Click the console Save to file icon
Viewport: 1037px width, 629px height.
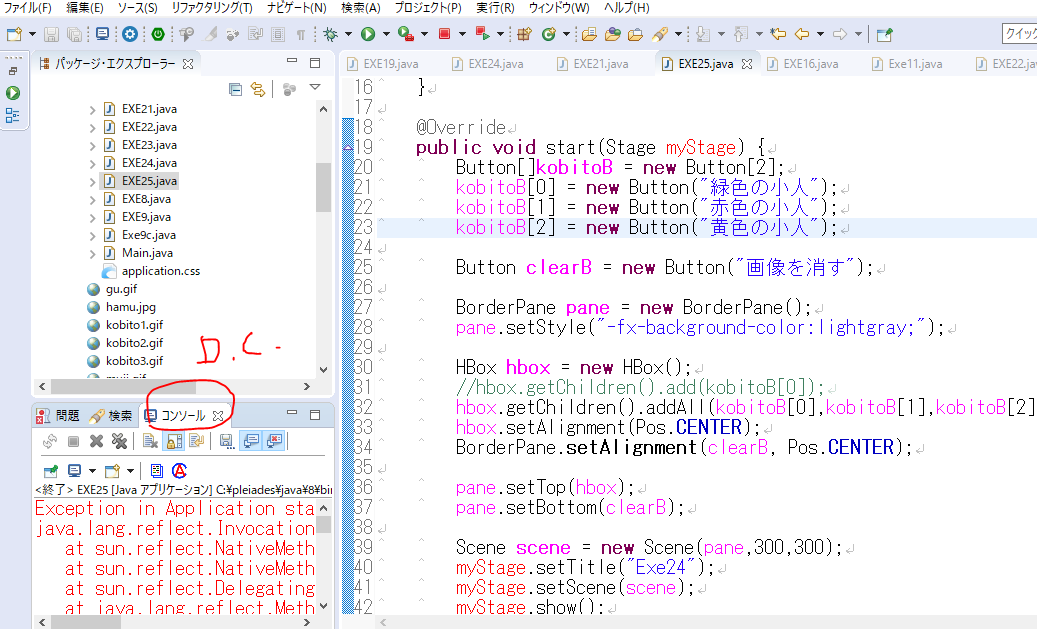click(227, 441)
